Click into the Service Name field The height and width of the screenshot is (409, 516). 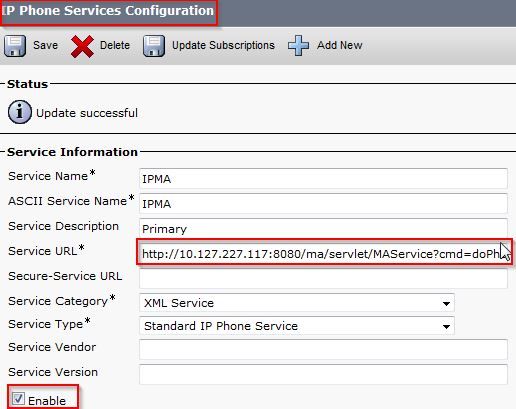pos(323,179)
